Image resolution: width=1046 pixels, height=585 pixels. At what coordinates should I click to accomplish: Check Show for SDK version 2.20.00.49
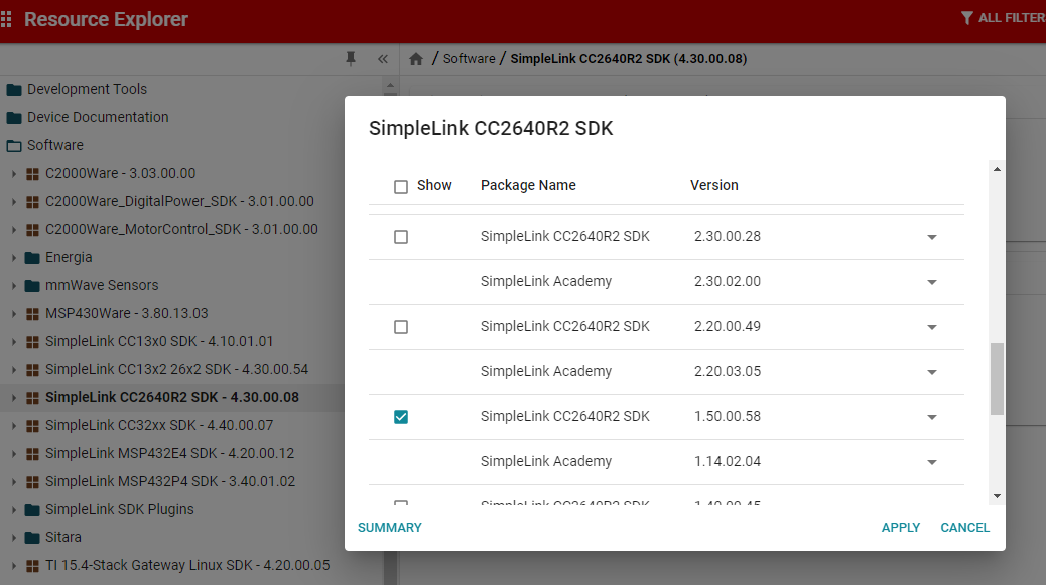coord(401,327)
